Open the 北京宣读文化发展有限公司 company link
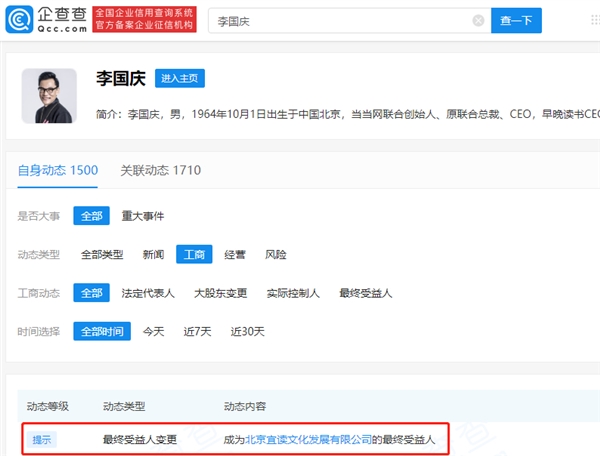Image resolution: width=600 pixels, height=456 pixels. pyautogui.click(x=309, y=439)
